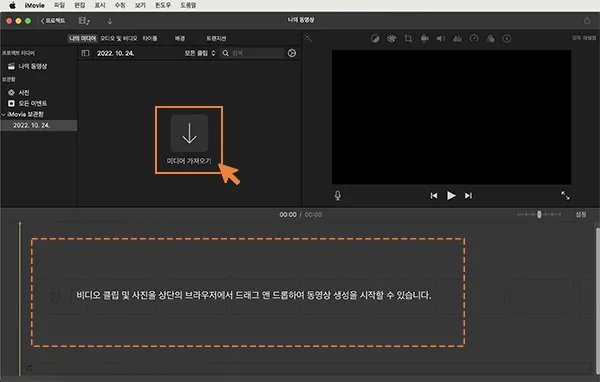The height and width of the screenshot is (382, 600).
Task: Enter fullscreen playback with the arrows icon
Action: pos(565,196)
